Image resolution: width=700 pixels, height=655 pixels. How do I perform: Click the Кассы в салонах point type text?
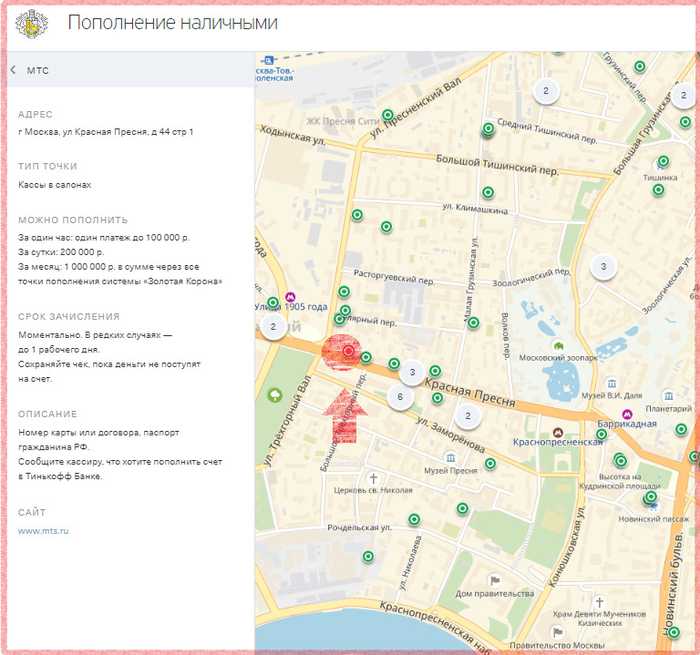click(x=55, y=185)
